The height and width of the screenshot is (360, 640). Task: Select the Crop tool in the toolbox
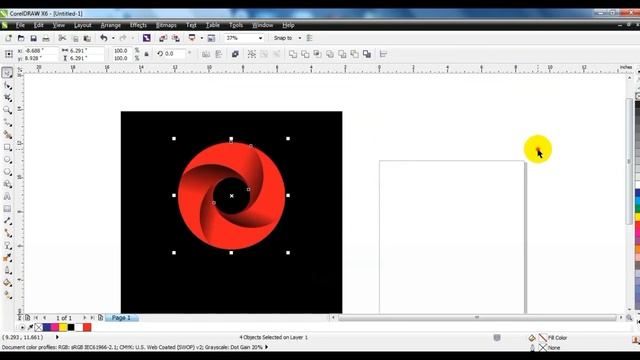[x=7, y=98]
